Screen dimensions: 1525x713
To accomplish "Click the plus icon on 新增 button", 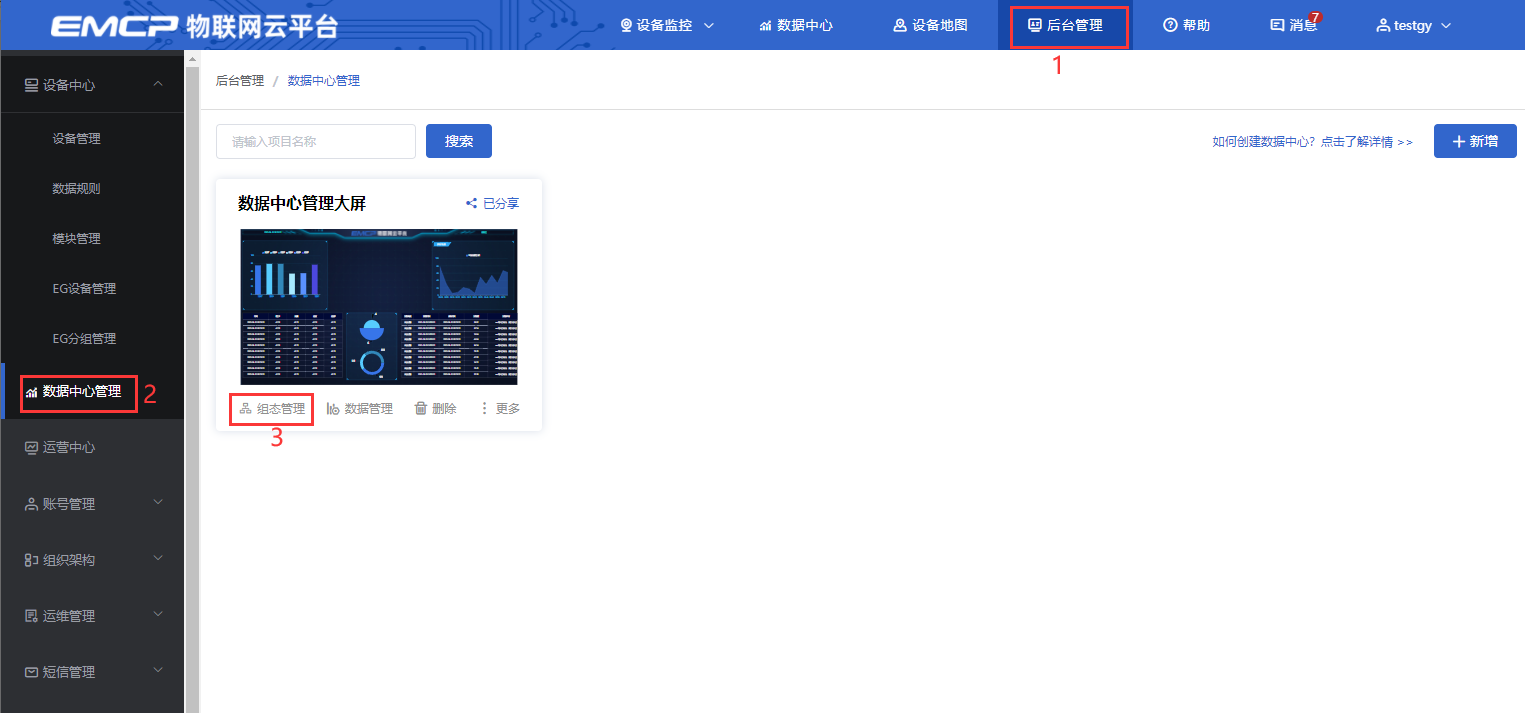I will coord(1459,141).
